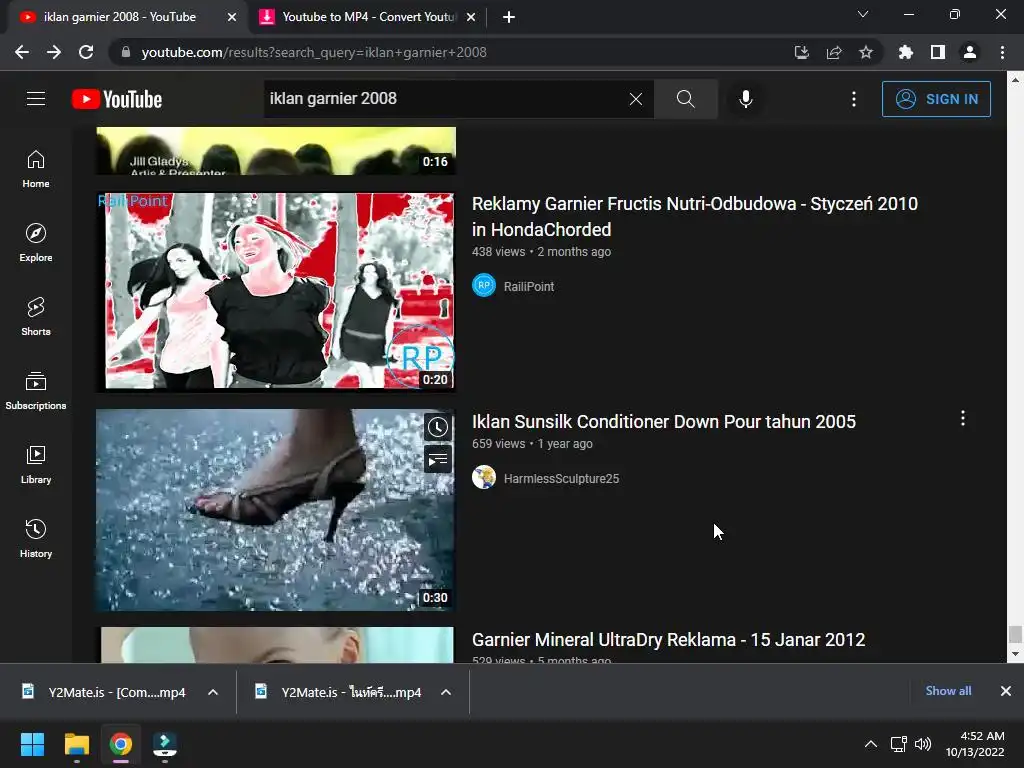This screenshot has height=768, width=1024.
Task: Close the iklan garnier 2008 tab
Action: click(232, 17)
